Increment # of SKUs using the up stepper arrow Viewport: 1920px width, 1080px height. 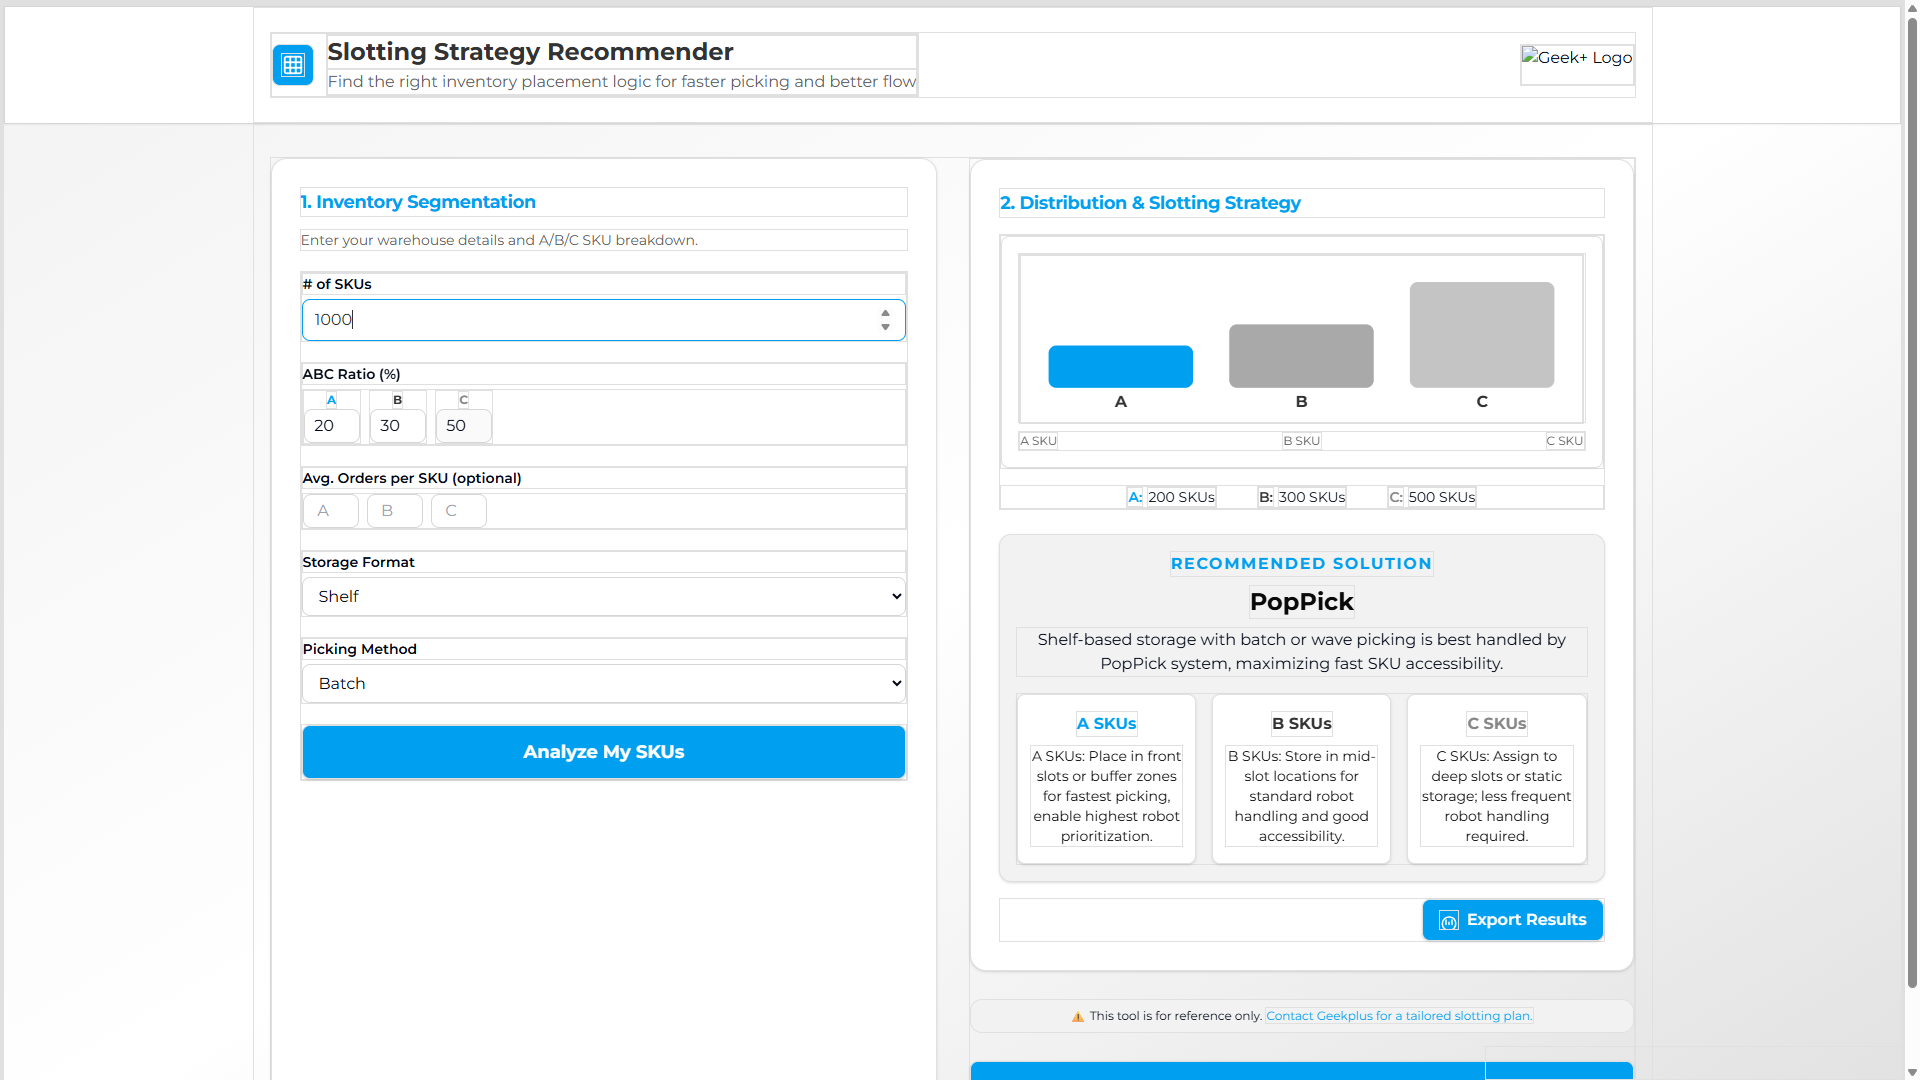point(884,312)
